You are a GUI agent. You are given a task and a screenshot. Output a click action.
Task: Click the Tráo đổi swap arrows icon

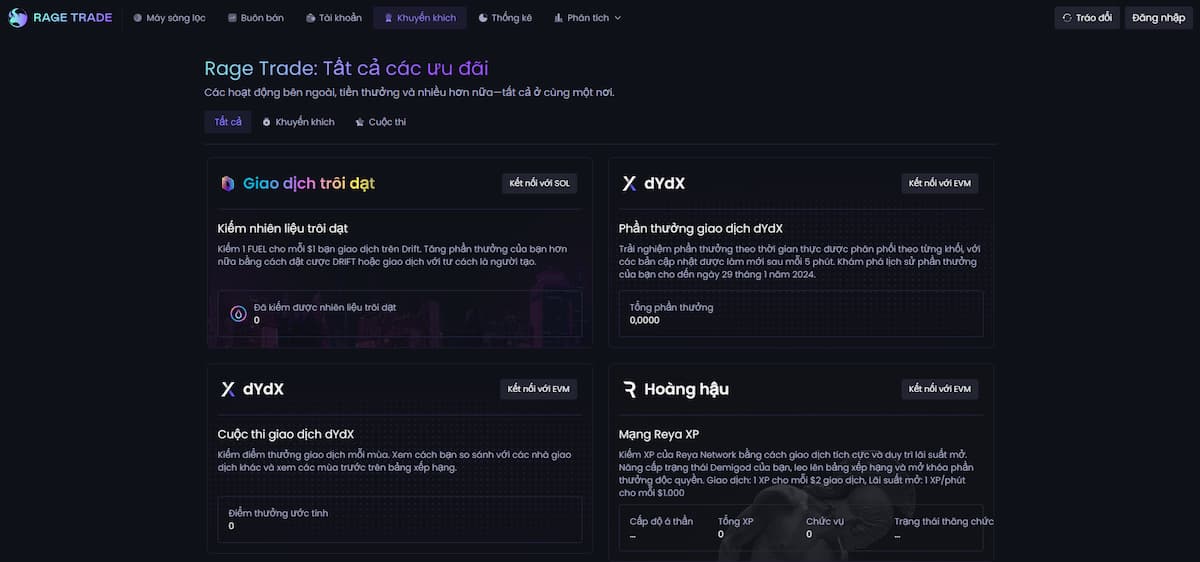1067,18
